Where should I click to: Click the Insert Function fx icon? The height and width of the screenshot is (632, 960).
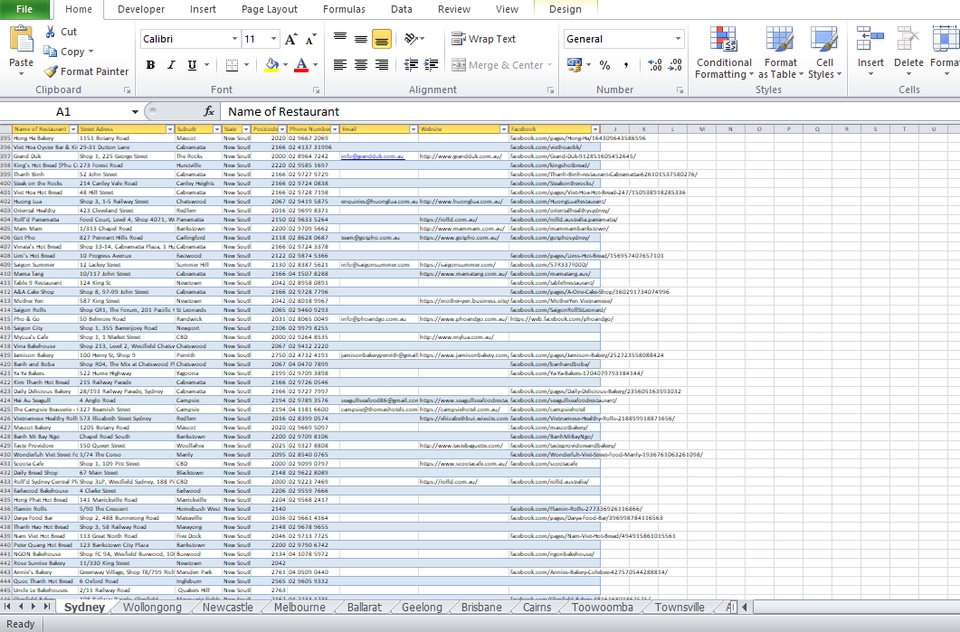[209, 111]
